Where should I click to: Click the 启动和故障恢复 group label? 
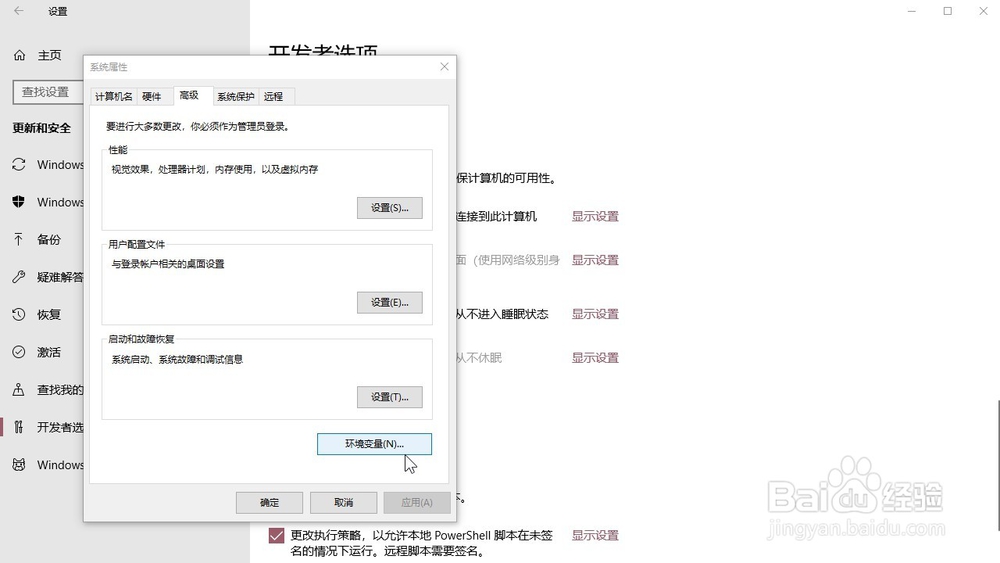pos(141,339)
